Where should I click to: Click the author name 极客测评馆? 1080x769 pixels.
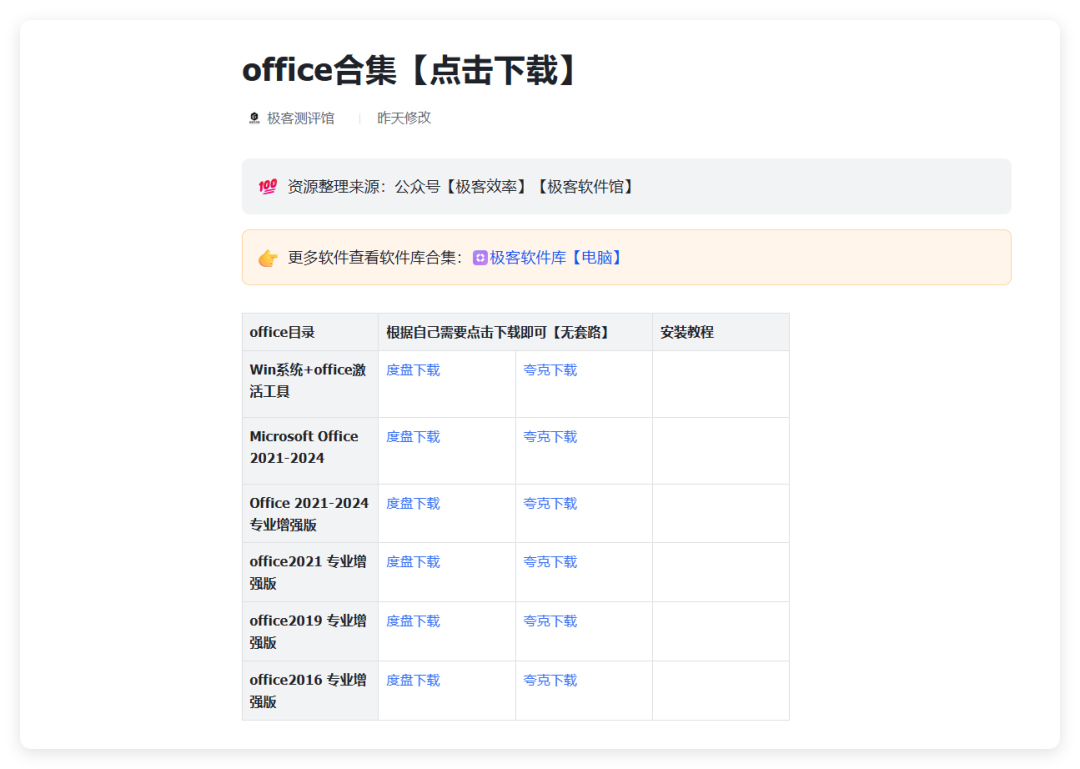click(300, 119)
